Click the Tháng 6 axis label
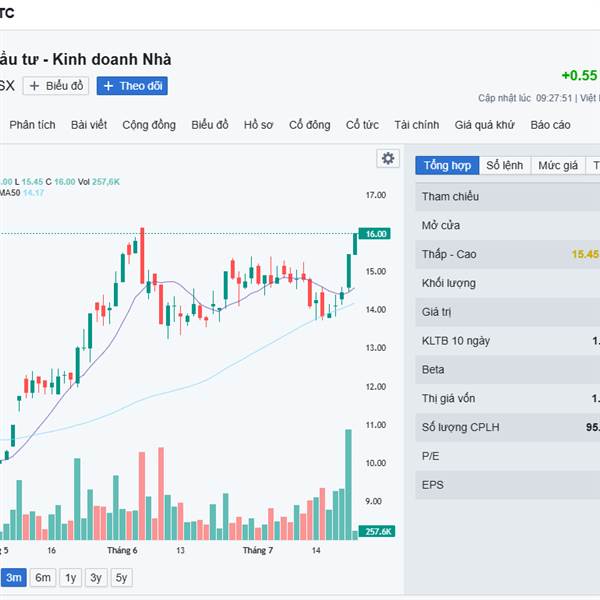This screenshot has height=600, width=600. pos(122,550)
